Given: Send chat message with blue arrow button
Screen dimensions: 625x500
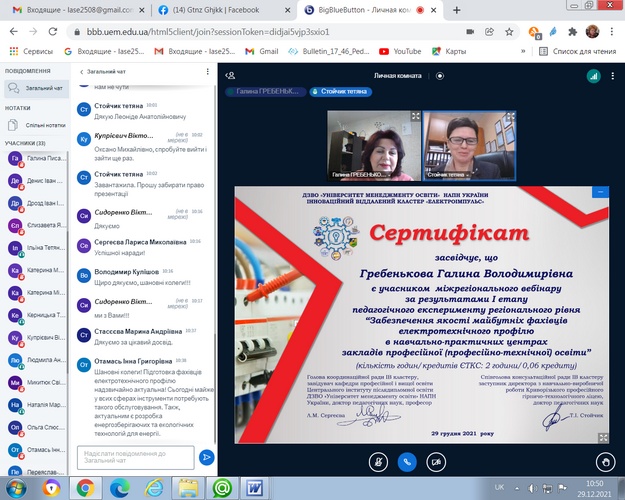Looking at the screenshot, I should click(206, 457).
